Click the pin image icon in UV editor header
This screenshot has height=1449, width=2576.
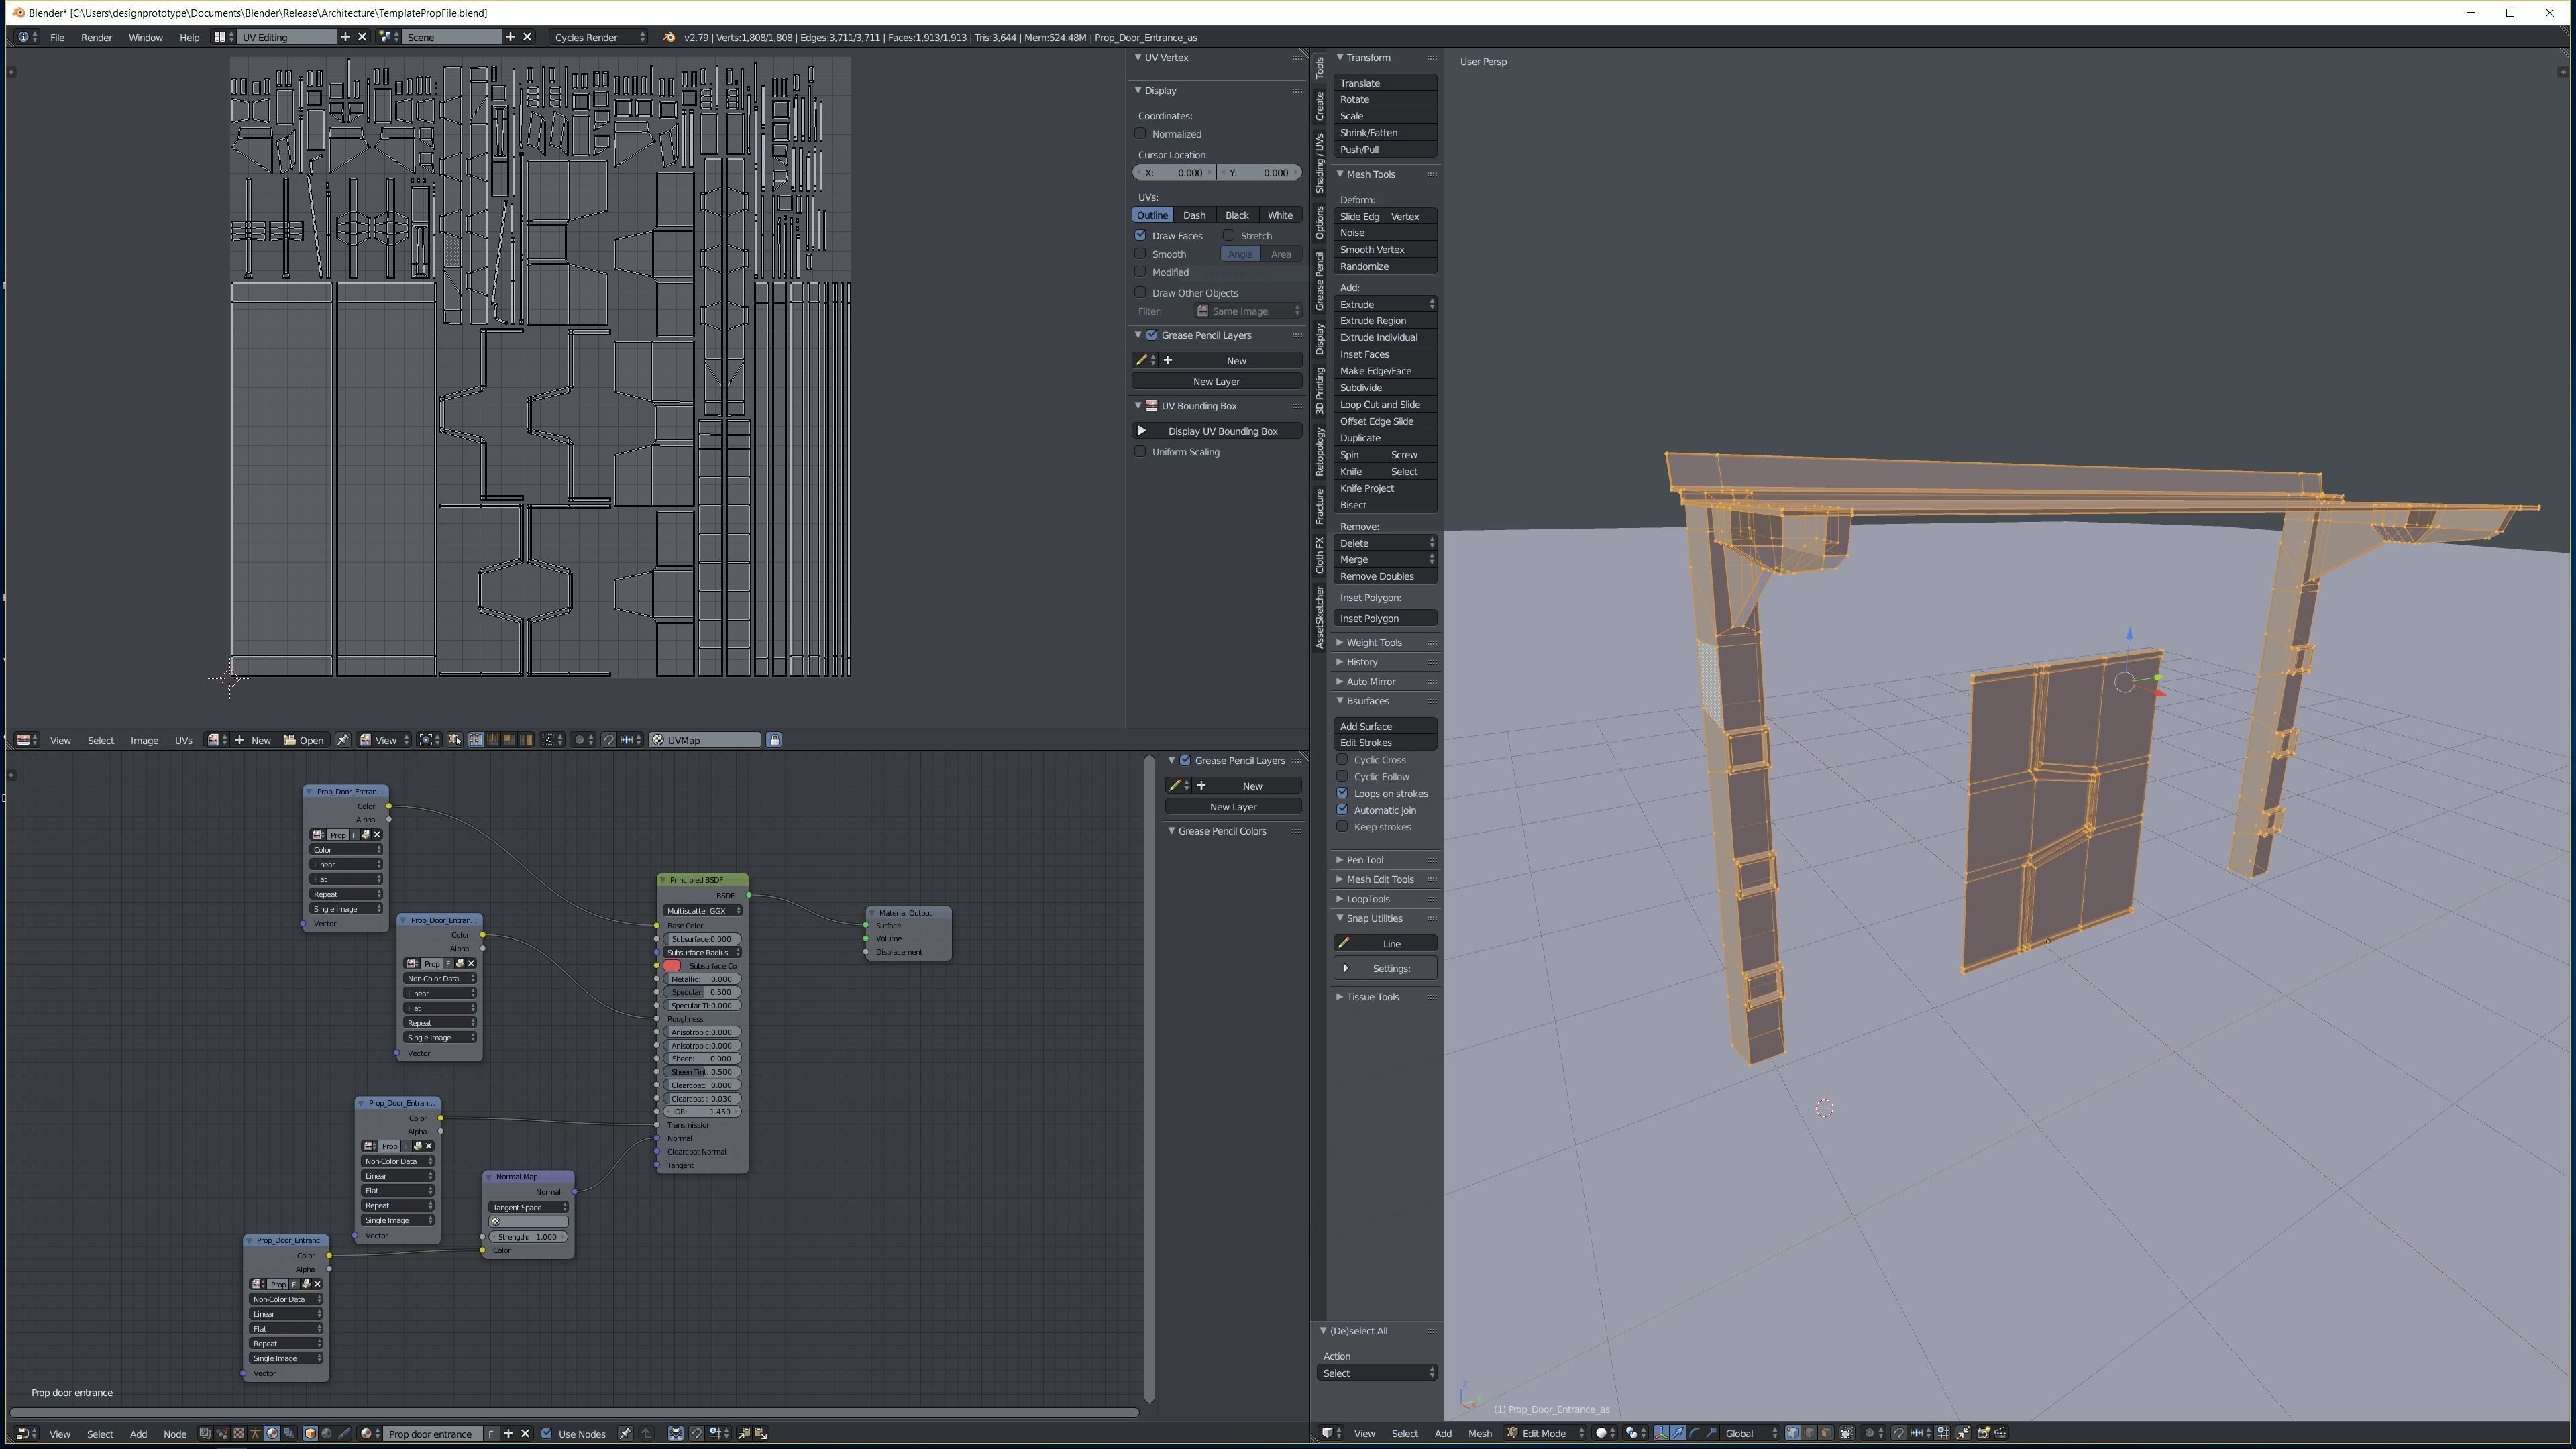(342, 740)
